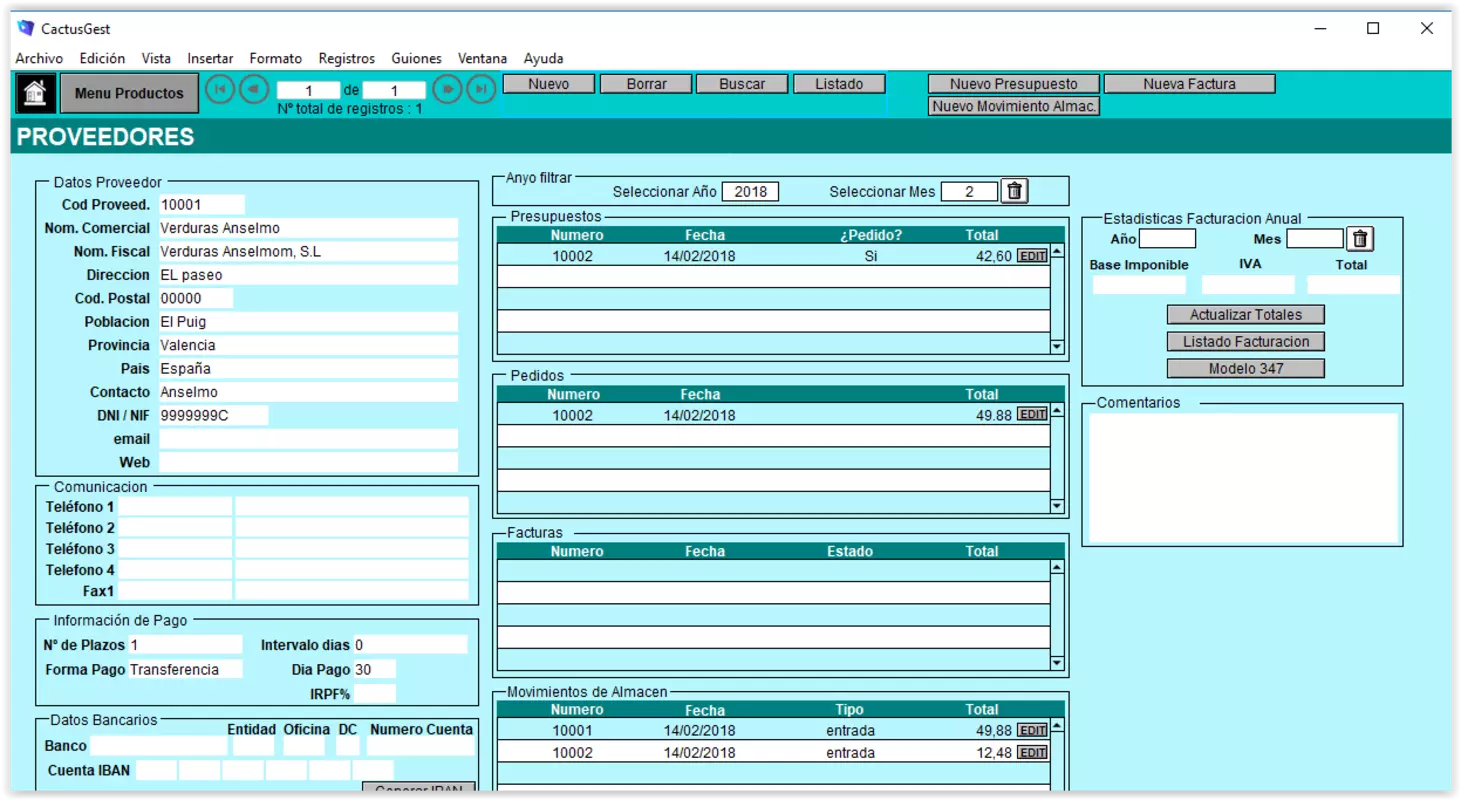Open the Archivo menu

click(39, 58)
